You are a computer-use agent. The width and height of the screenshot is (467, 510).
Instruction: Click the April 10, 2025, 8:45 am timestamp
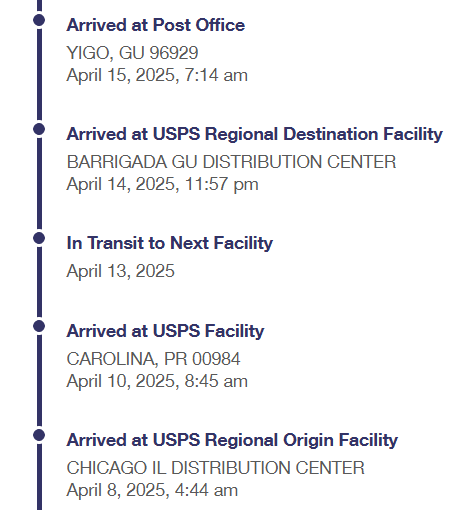pos(157,381)
